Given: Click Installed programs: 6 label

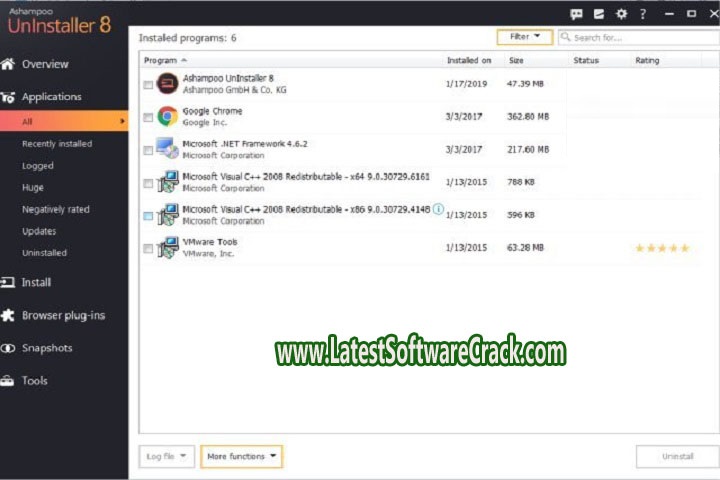Looking at the screenshot, I should click(x=187, y=38).
